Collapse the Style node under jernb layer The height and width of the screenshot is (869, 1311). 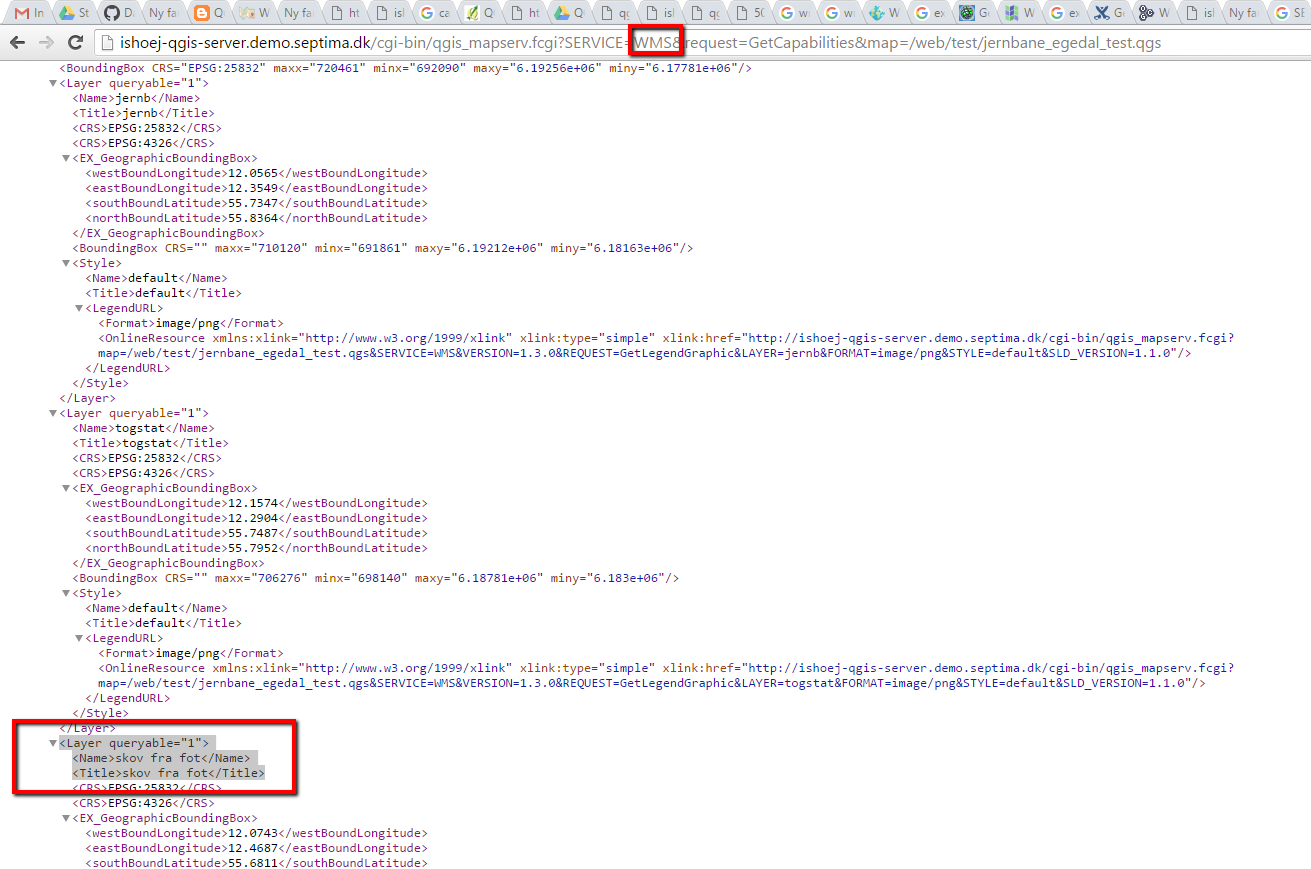coord(65,263)
